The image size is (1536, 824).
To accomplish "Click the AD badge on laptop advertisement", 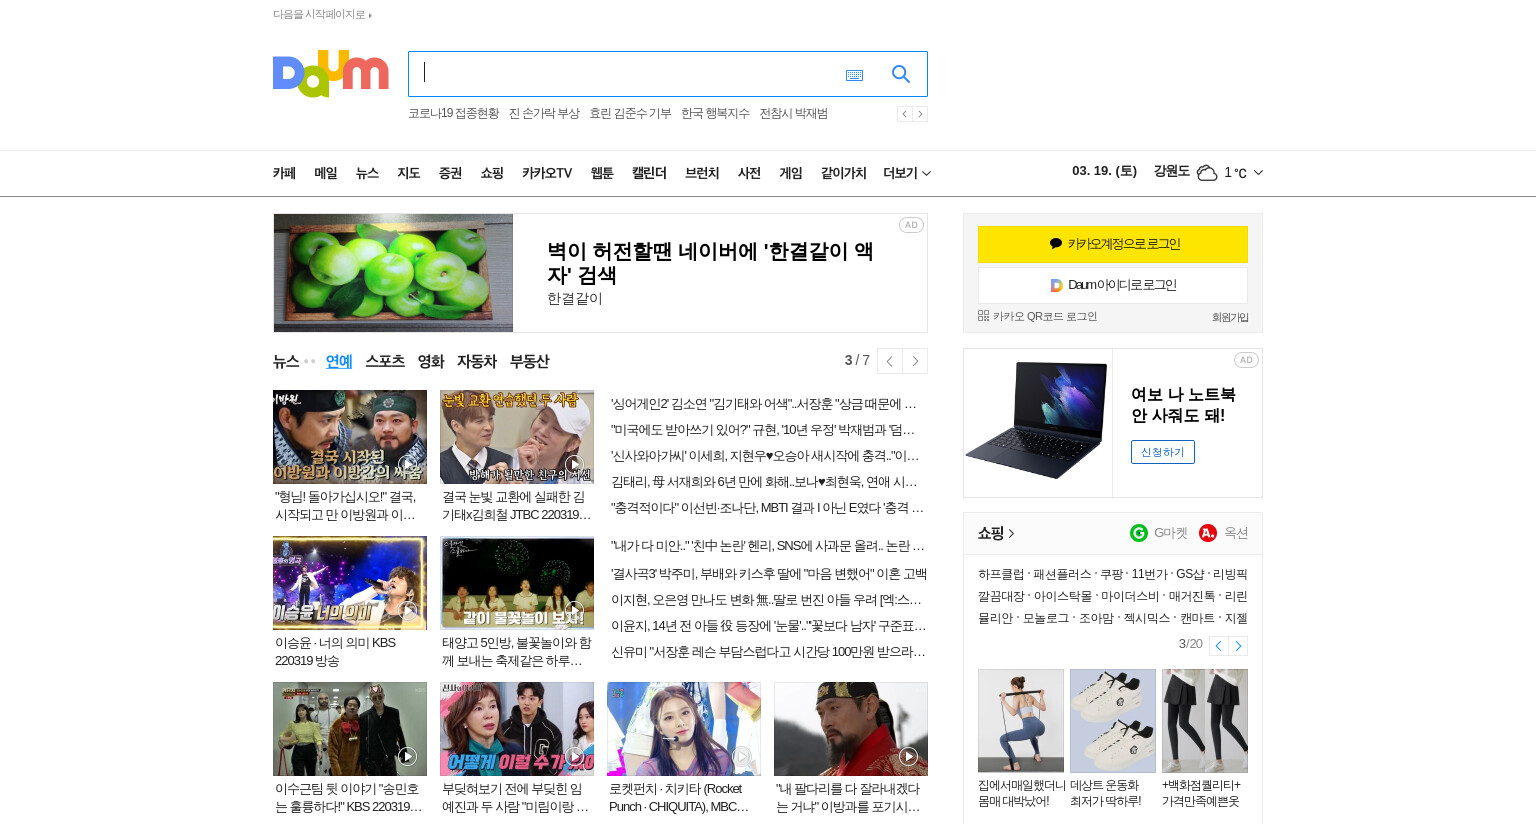I will pos(1246,360).
